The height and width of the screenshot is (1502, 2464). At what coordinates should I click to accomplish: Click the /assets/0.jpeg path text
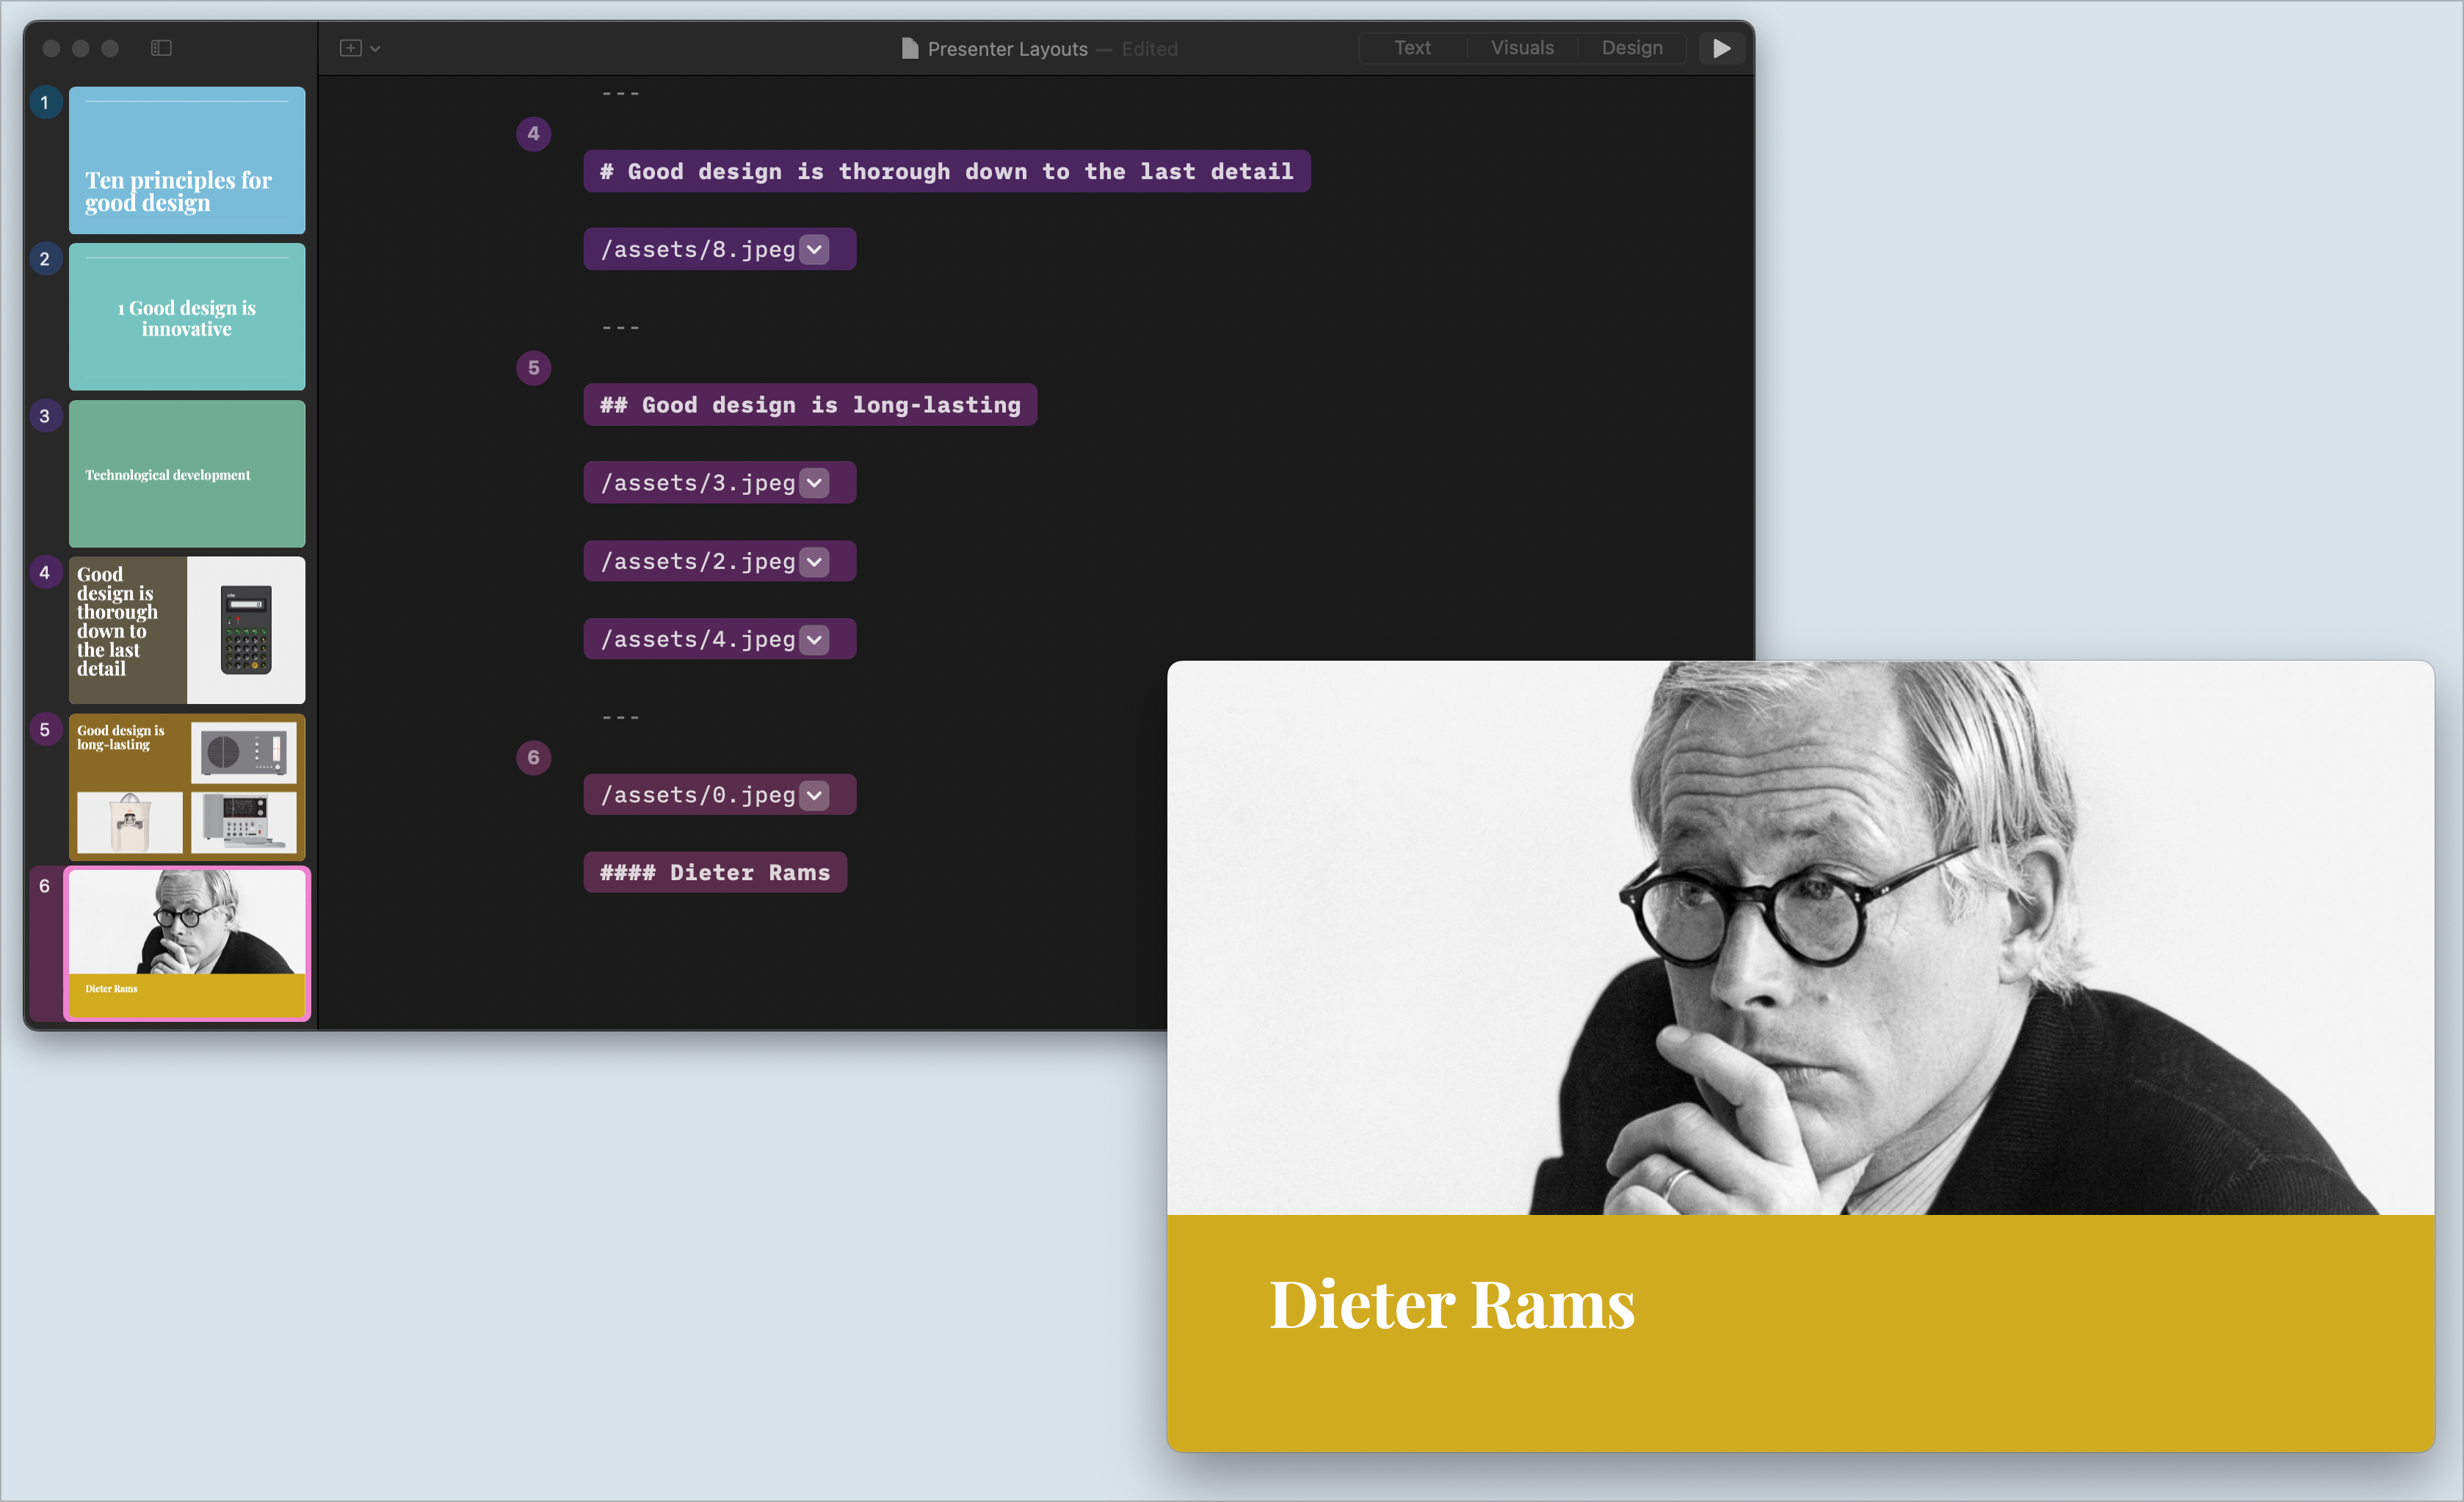point(697,796)
